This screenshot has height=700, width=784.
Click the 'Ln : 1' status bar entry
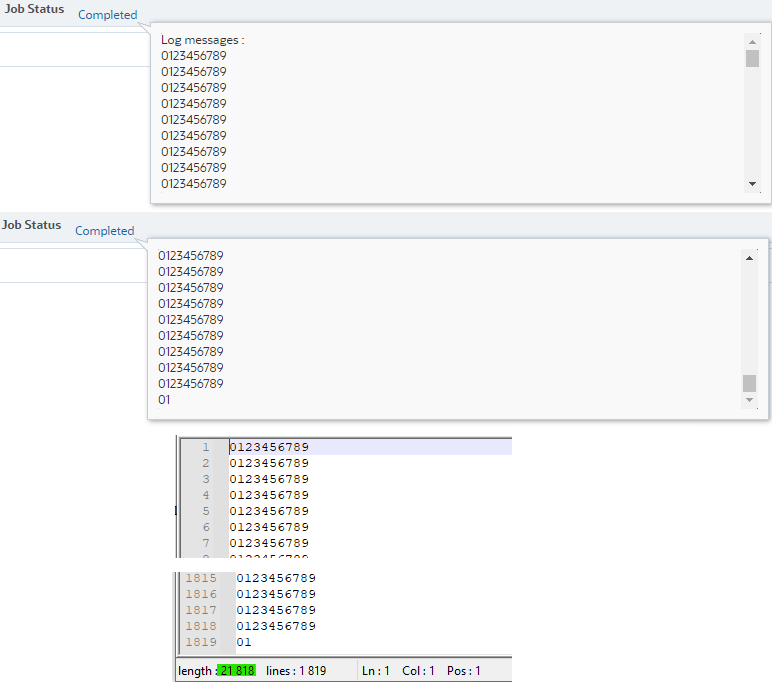click(x=376, y=670)
